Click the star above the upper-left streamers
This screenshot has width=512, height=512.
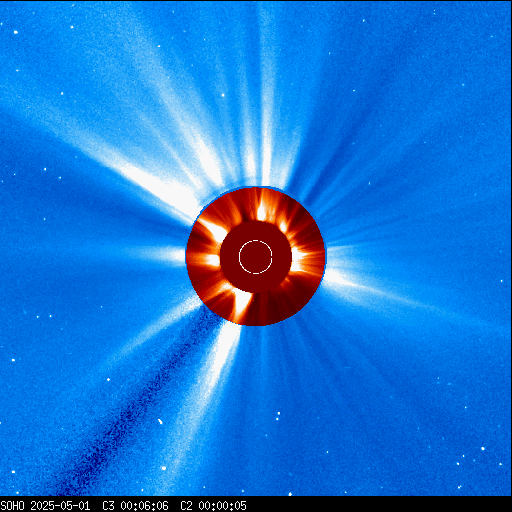(x=72, y=27)
